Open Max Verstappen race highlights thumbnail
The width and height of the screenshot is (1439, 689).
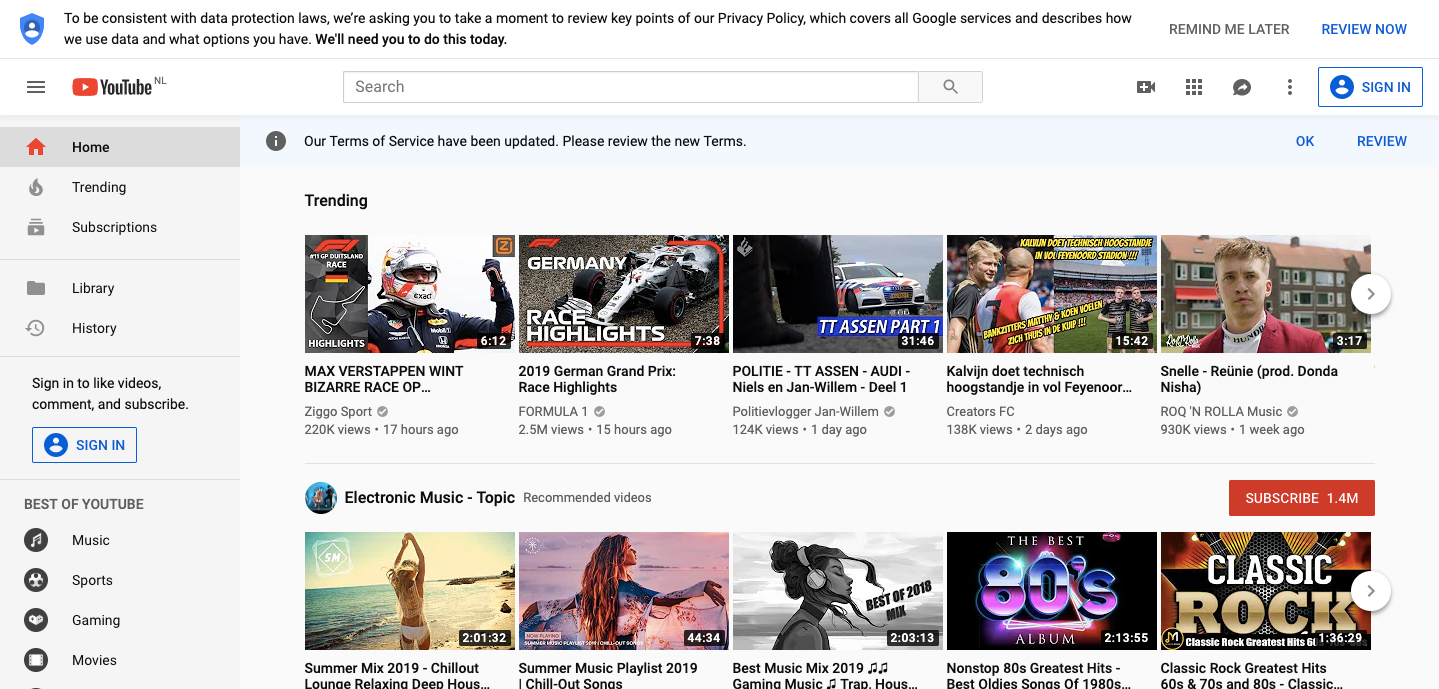coord(410,294)
